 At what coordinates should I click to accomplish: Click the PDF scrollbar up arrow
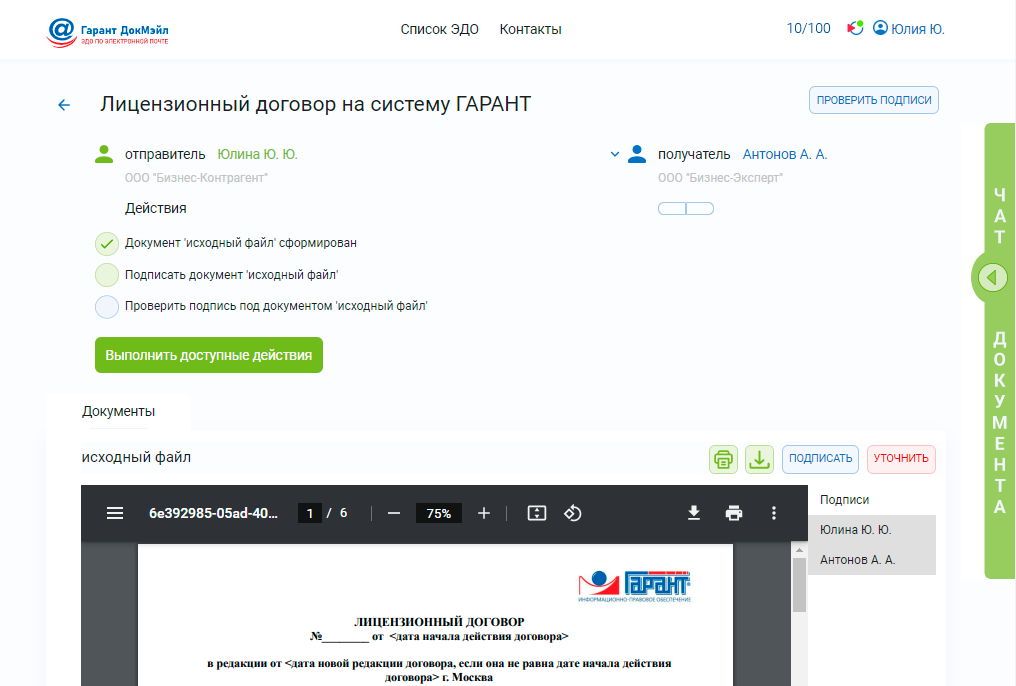click(x=799, y=550)
